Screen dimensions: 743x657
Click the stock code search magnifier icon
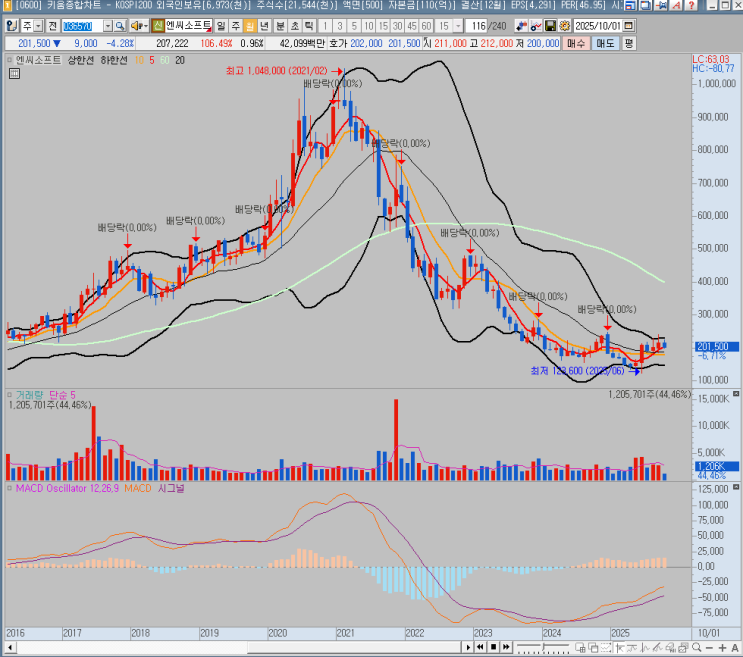coord(120,26)
